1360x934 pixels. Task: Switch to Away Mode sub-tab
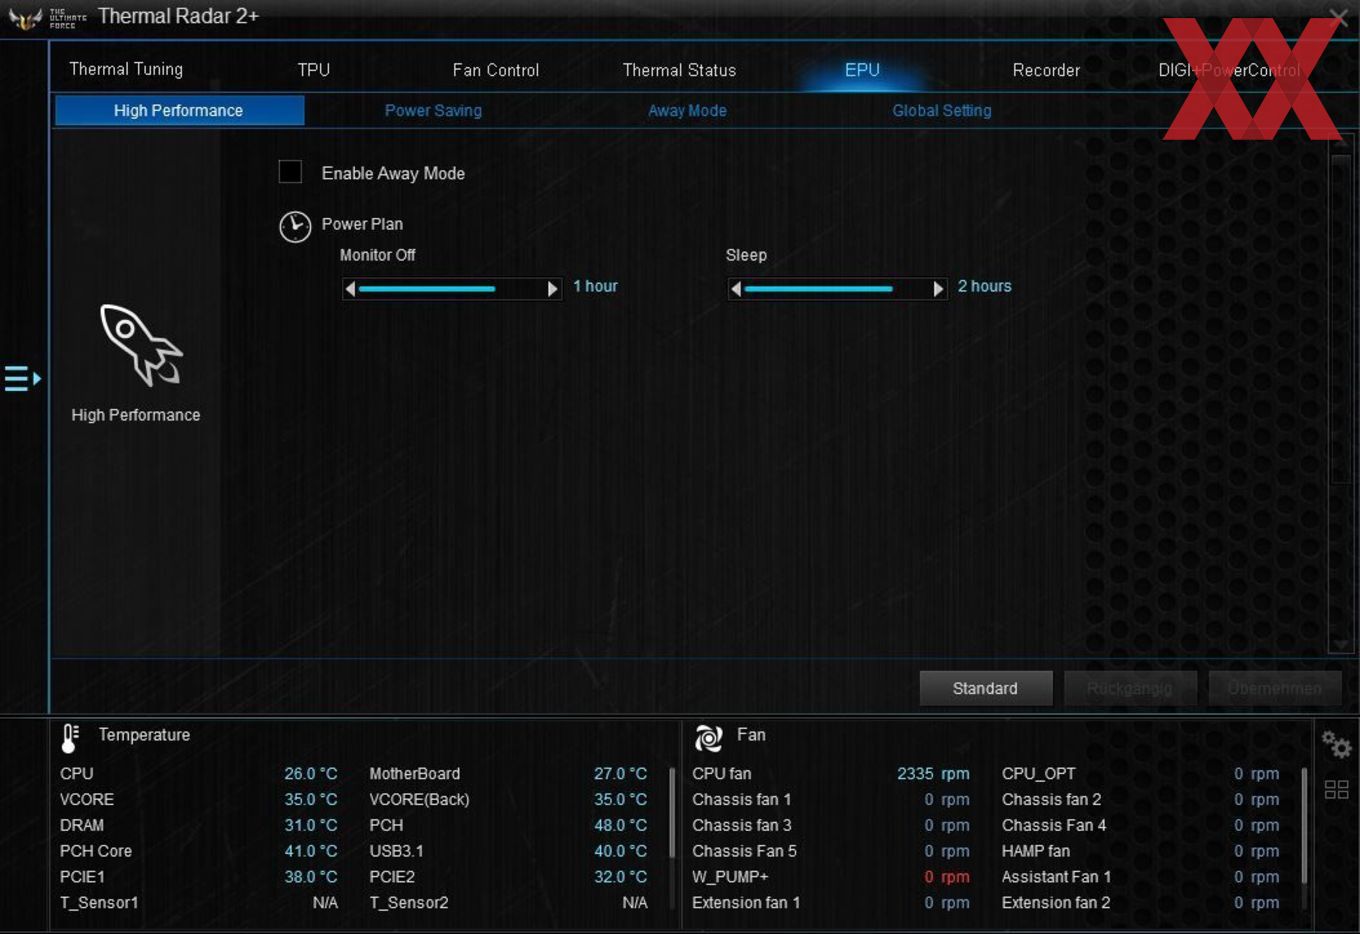tap(687, 110)
